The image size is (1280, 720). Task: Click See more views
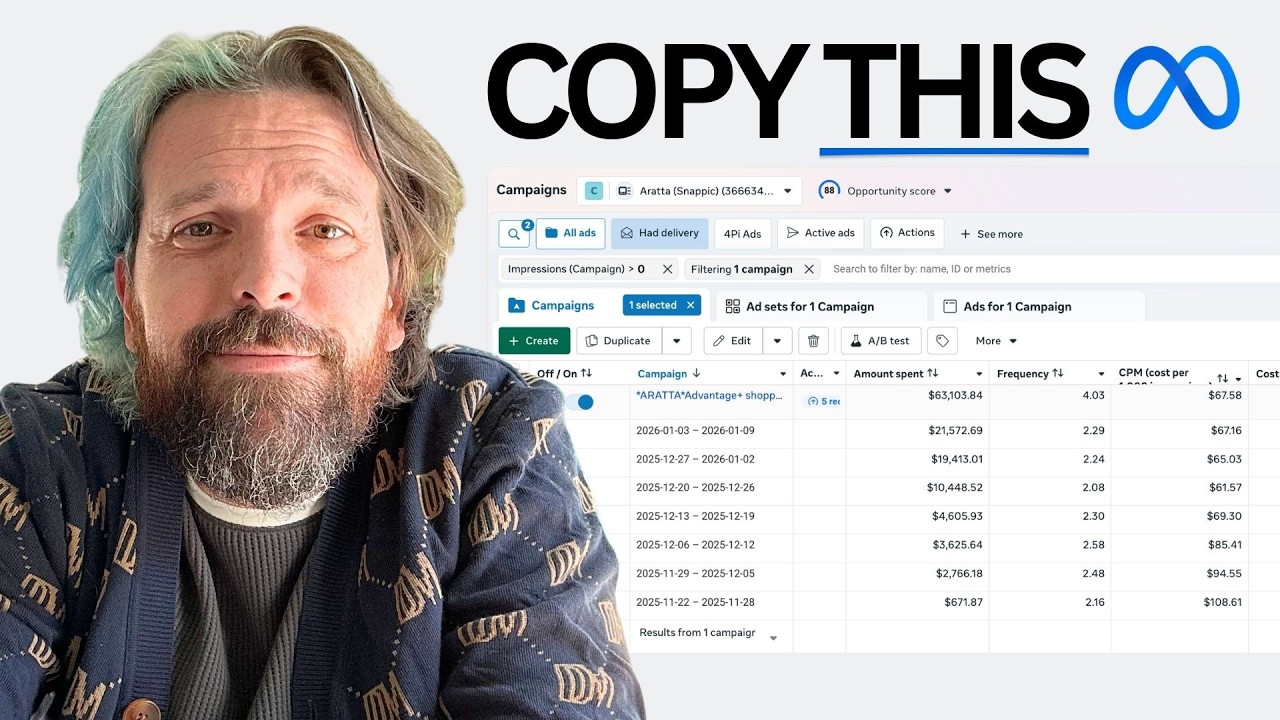(991, 234)
